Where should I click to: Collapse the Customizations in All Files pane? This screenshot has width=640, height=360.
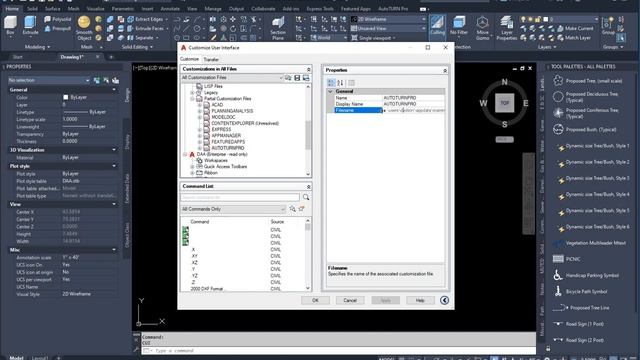tap(309, 69)
